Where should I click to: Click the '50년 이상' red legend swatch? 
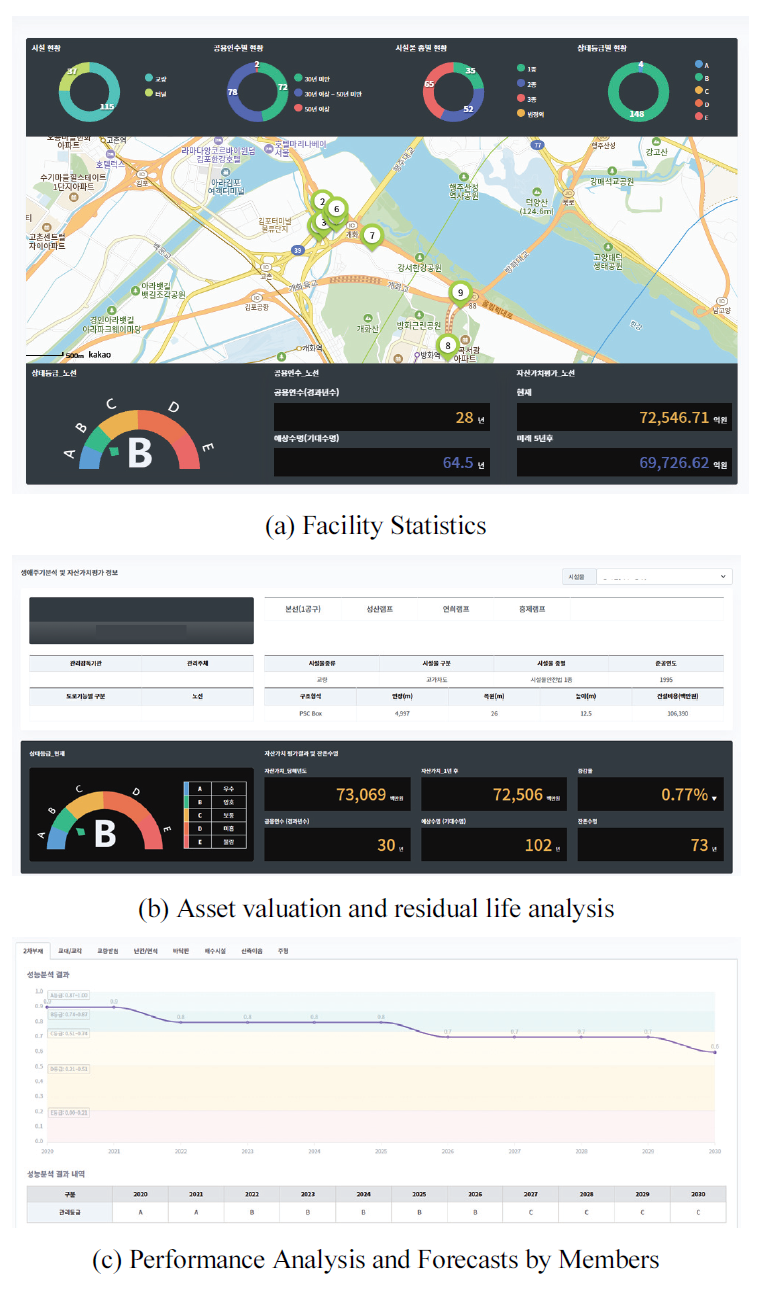(x=299, y=107)
